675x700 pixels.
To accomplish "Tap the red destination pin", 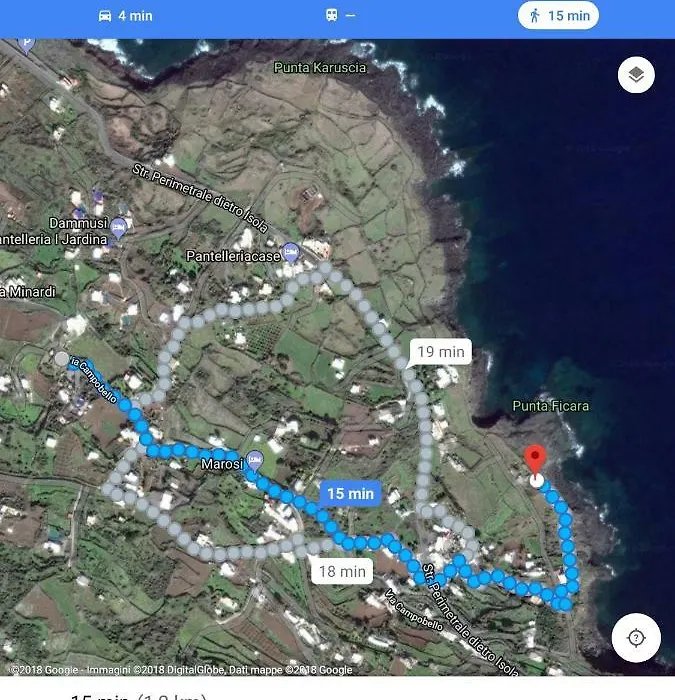I will click(535, 459).
